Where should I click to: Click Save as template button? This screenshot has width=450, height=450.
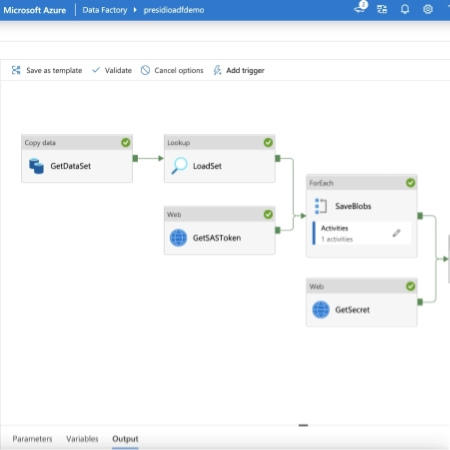[x=47, y=70]
